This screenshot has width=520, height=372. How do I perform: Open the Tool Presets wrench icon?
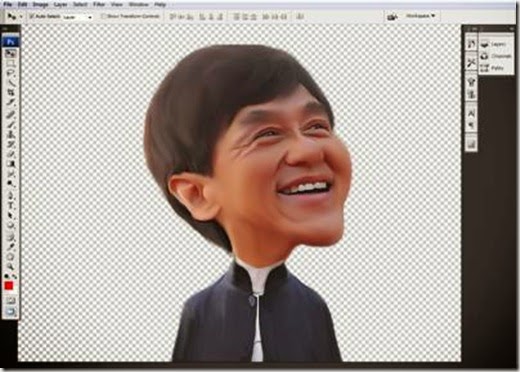coord(471,62)
